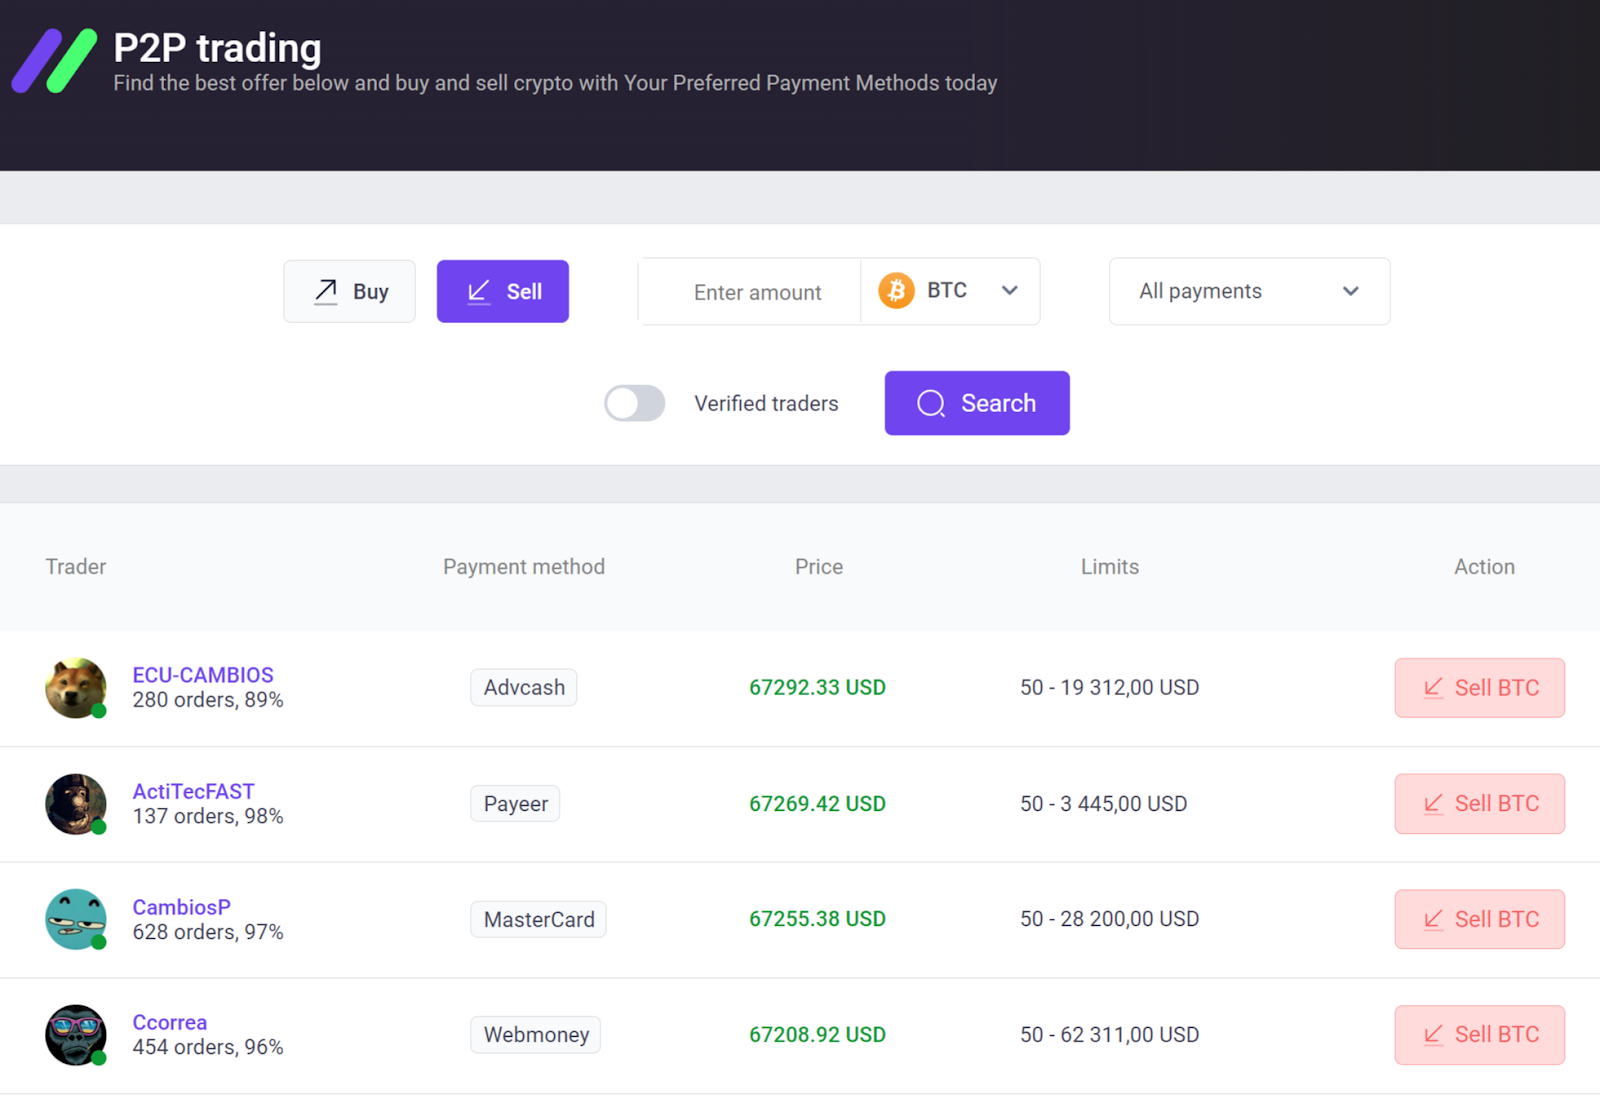Click price 67269.42 USD
This screenshot has width=1600, height=1099.
coord(818,804)
